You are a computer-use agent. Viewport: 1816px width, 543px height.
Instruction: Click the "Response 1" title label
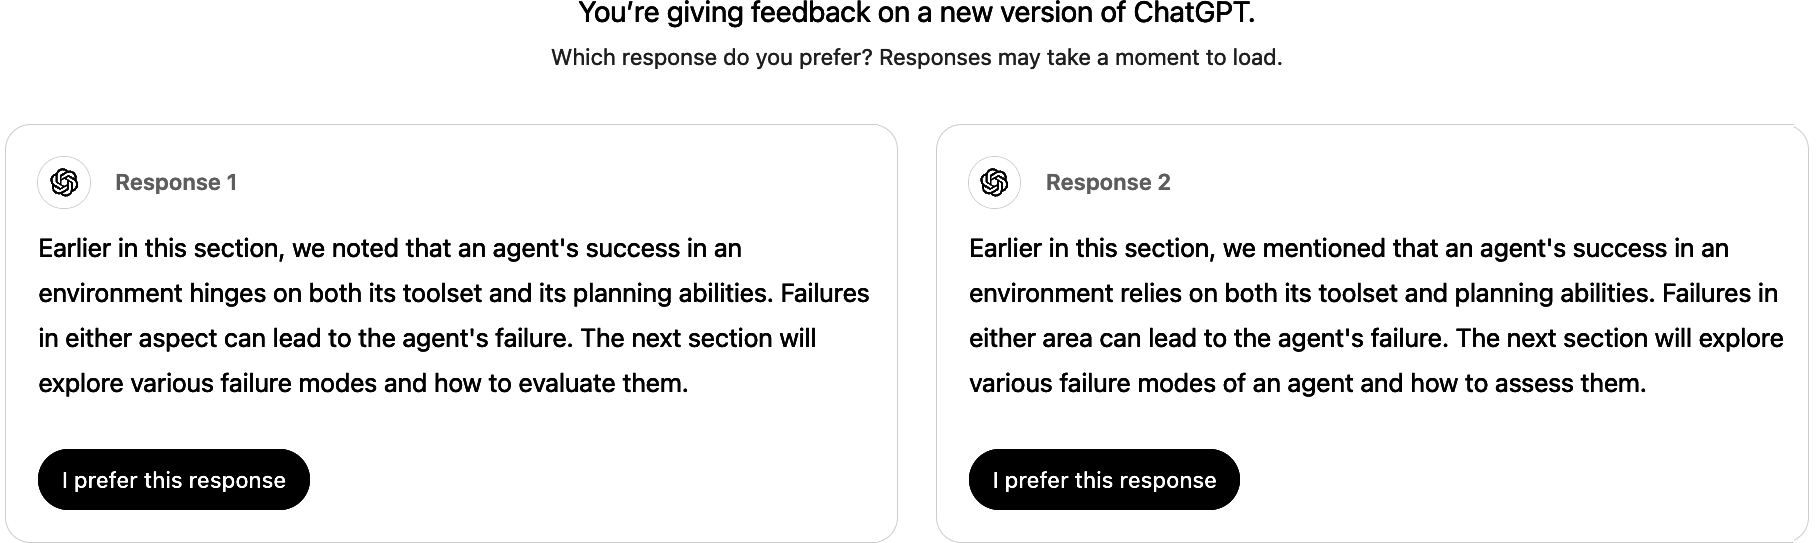click(176, 182)
